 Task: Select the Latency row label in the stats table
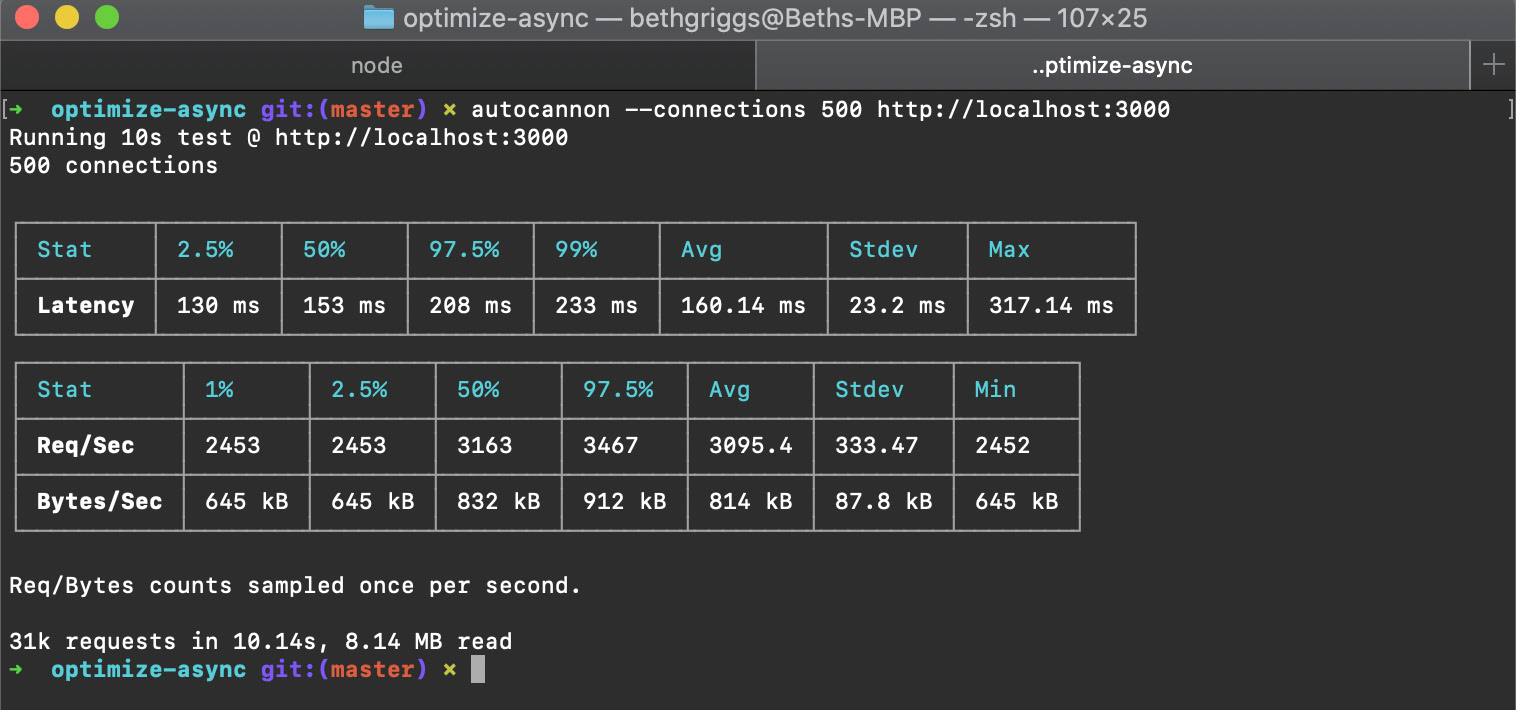(x=85, y=306)
